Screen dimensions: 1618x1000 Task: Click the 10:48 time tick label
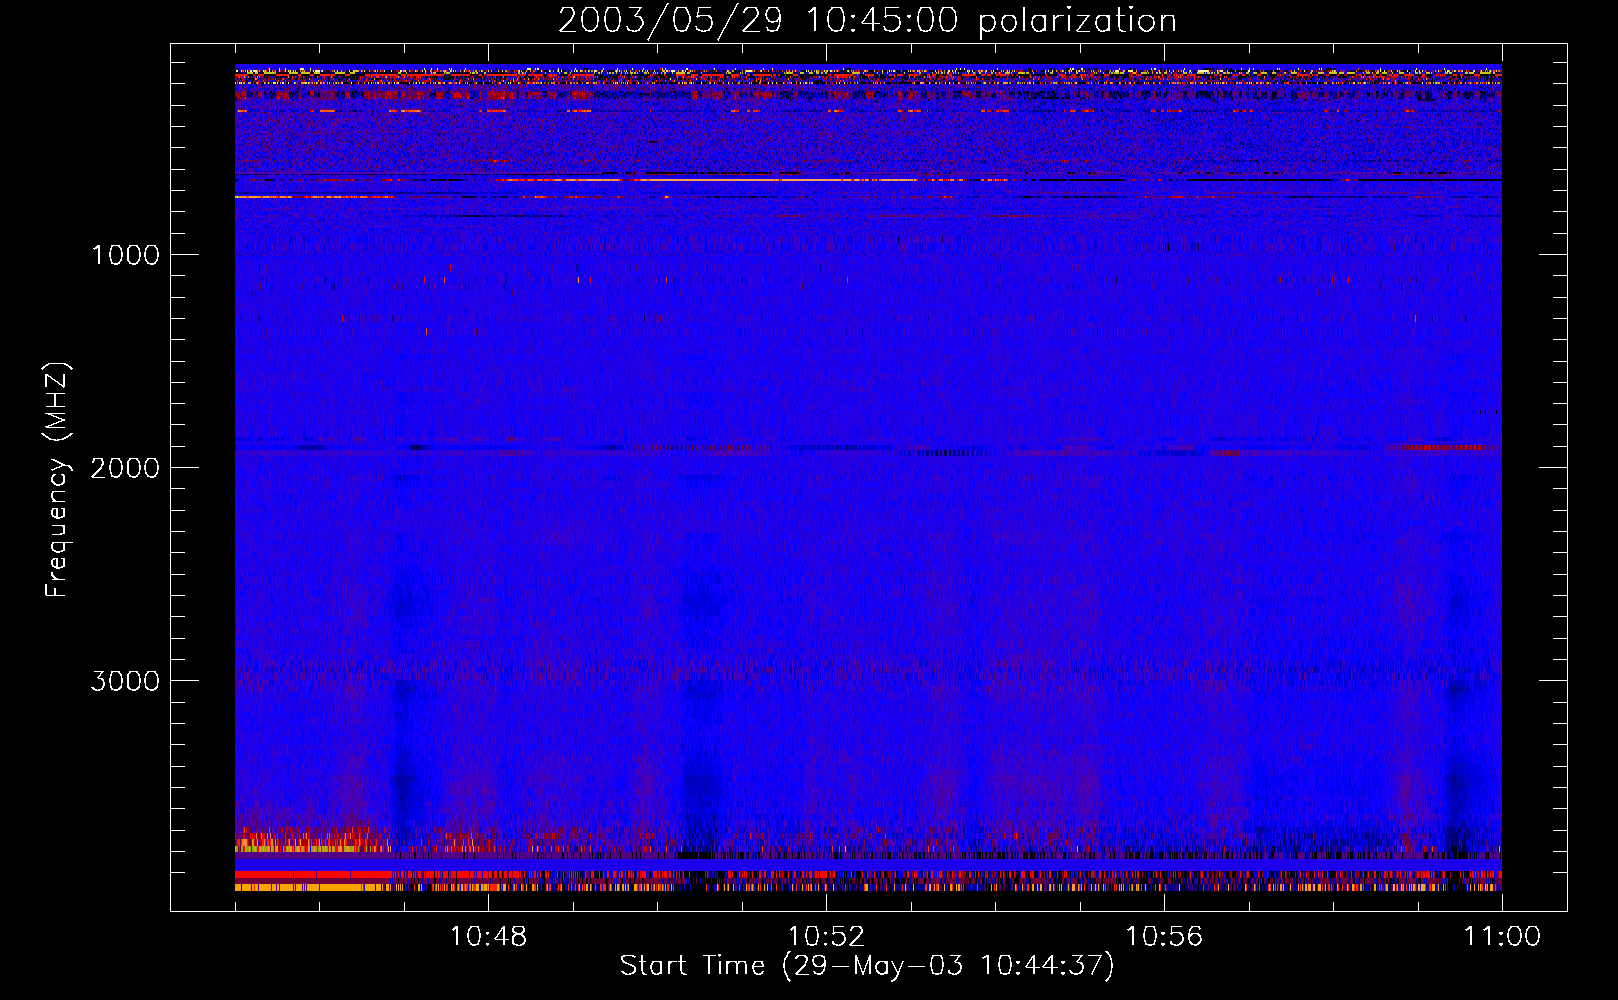[488, 937]
